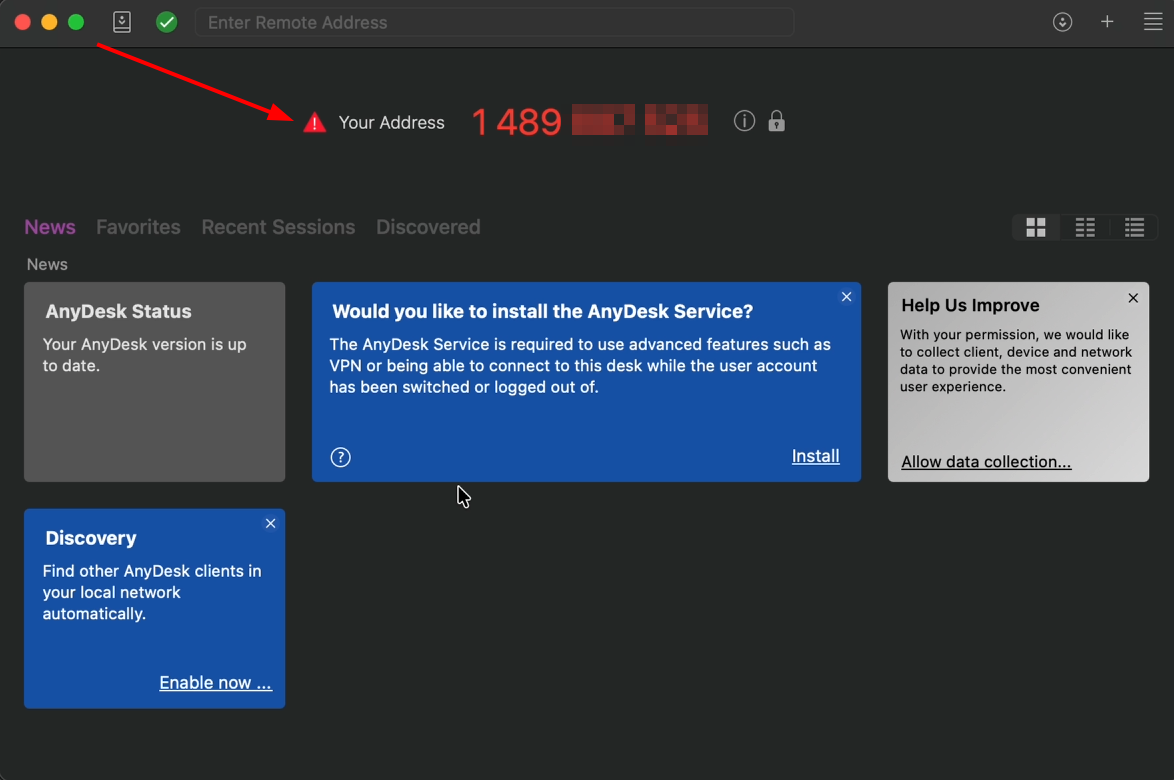
Task: Add new session with plus icon
Action: 1107,22
